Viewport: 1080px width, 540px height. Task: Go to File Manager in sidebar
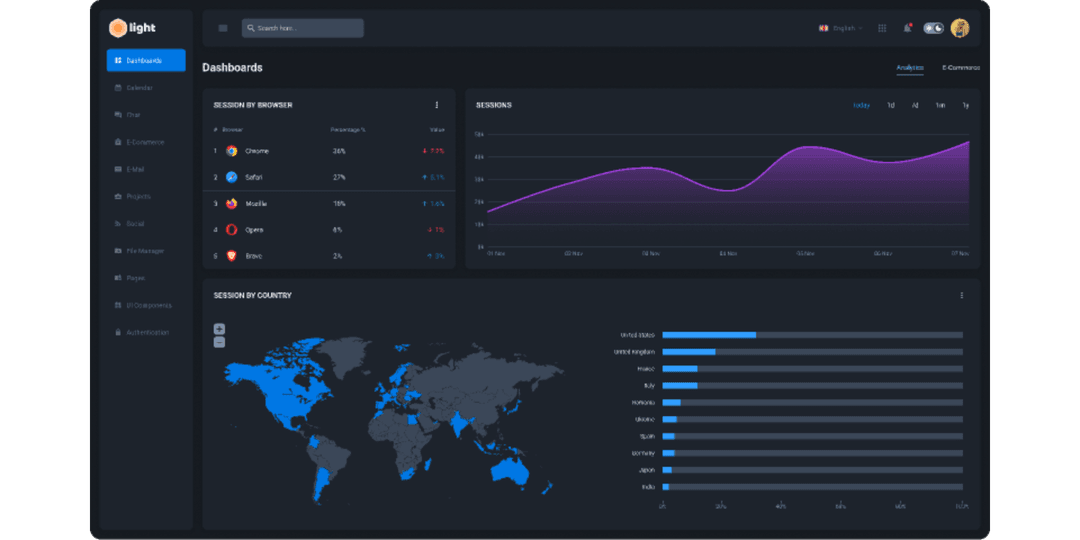(144, 251)
